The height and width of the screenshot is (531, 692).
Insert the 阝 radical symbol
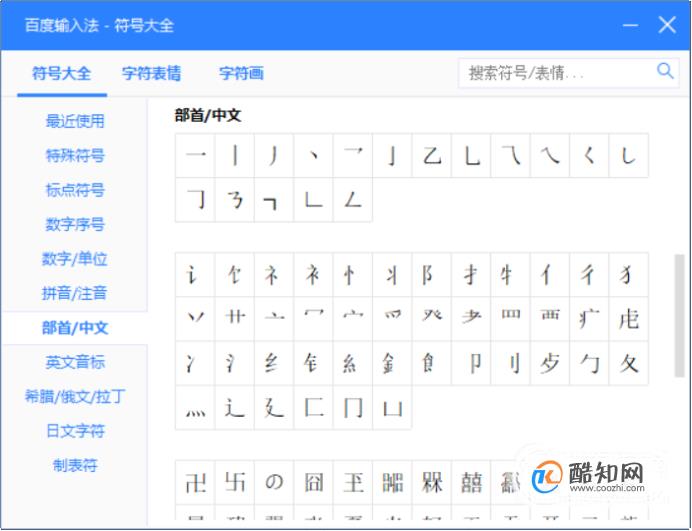point(432,275)
